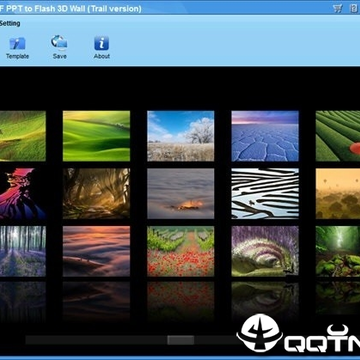Select the red poppy field thumbnail
This screenshot has width=360, height=360.
tap(181, 251)
